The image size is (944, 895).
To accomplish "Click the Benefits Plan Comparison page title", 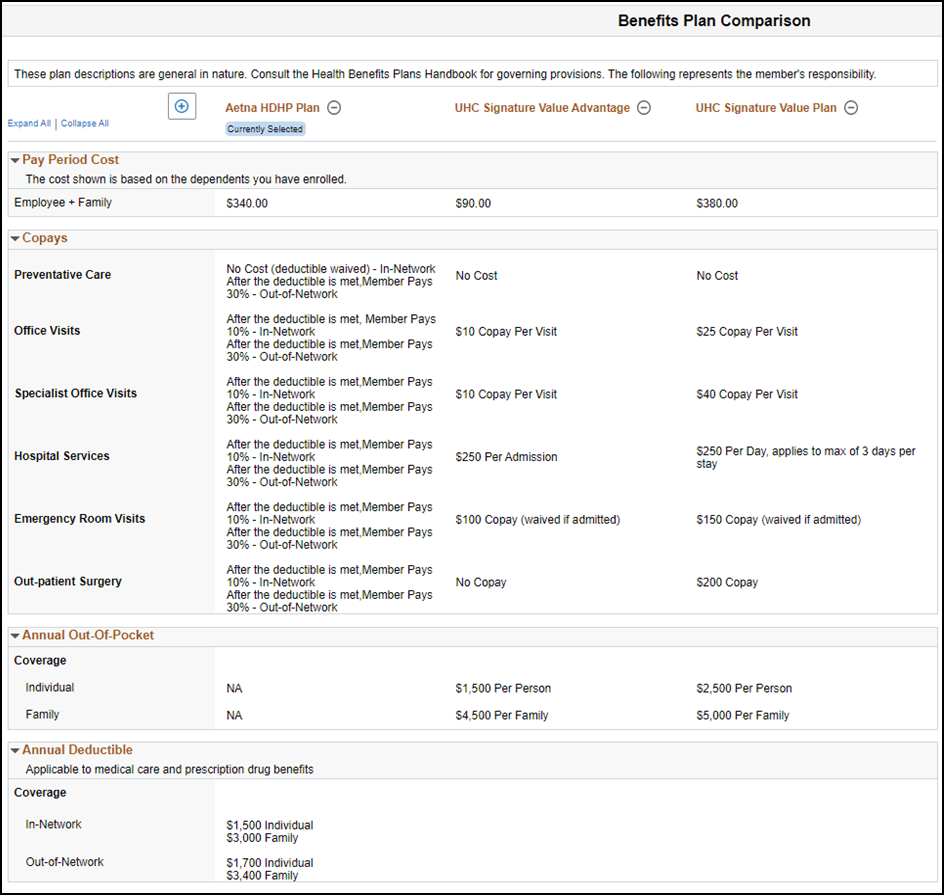I will [x=714, y=20].
